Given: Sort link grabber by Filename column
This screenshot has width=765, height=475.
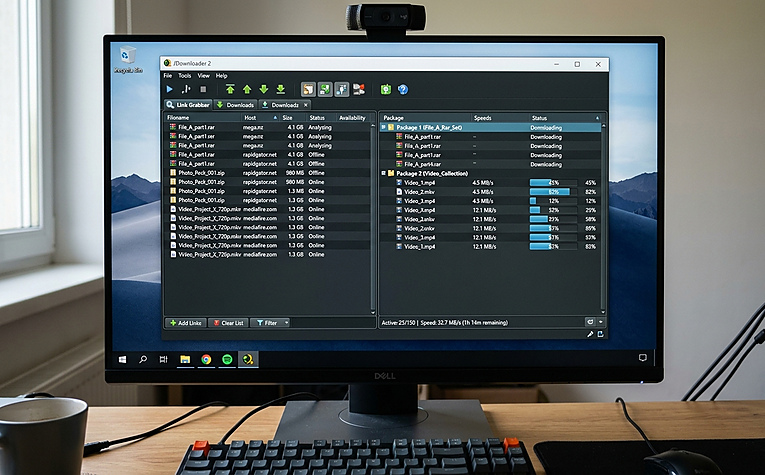Looking at the screenshot, I should point(202,118).
